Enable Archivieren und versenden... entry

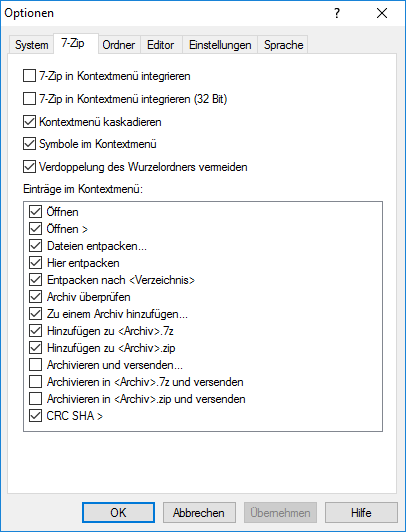point(35,365)
